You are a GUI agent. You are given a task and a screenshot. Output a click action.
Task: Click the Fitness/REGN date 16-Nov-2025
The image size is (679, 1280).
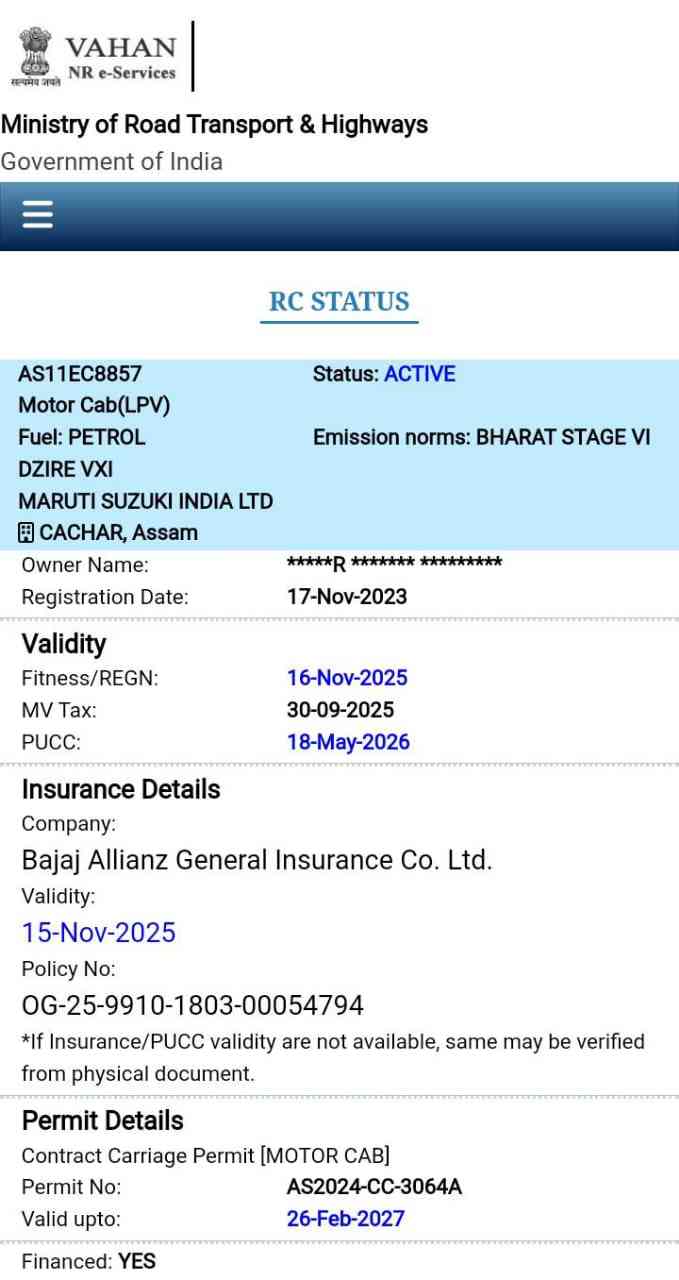(x=347, y=678)
